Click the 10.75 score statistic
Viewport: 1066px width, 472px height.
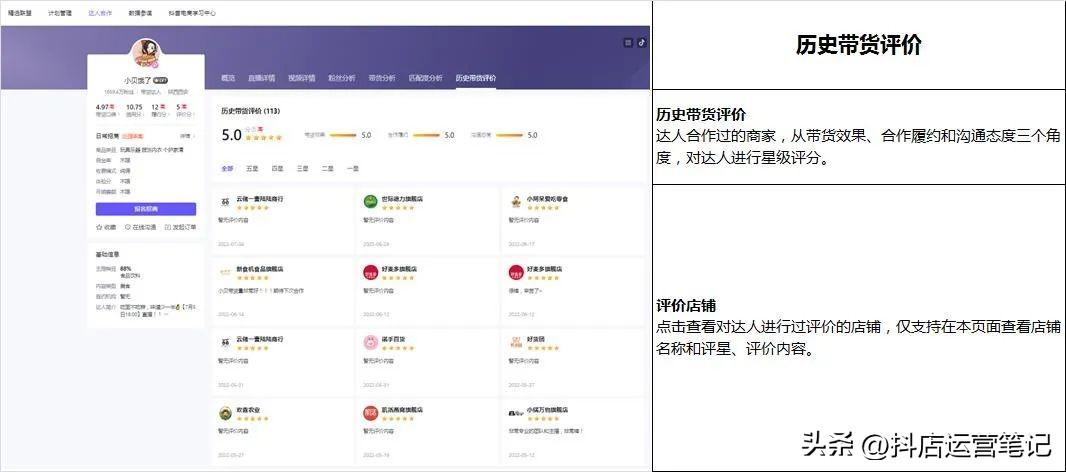click(x=134, y=109)
